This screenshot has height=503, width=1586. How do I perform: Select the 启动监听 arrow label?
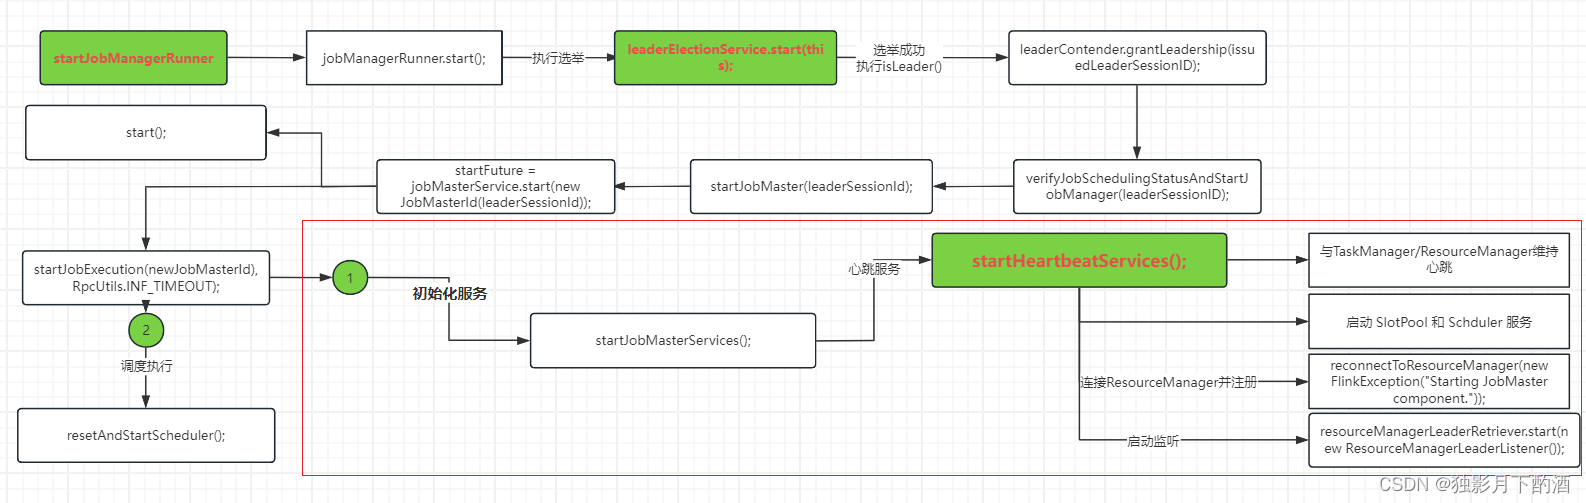(x=1153, y=440)
